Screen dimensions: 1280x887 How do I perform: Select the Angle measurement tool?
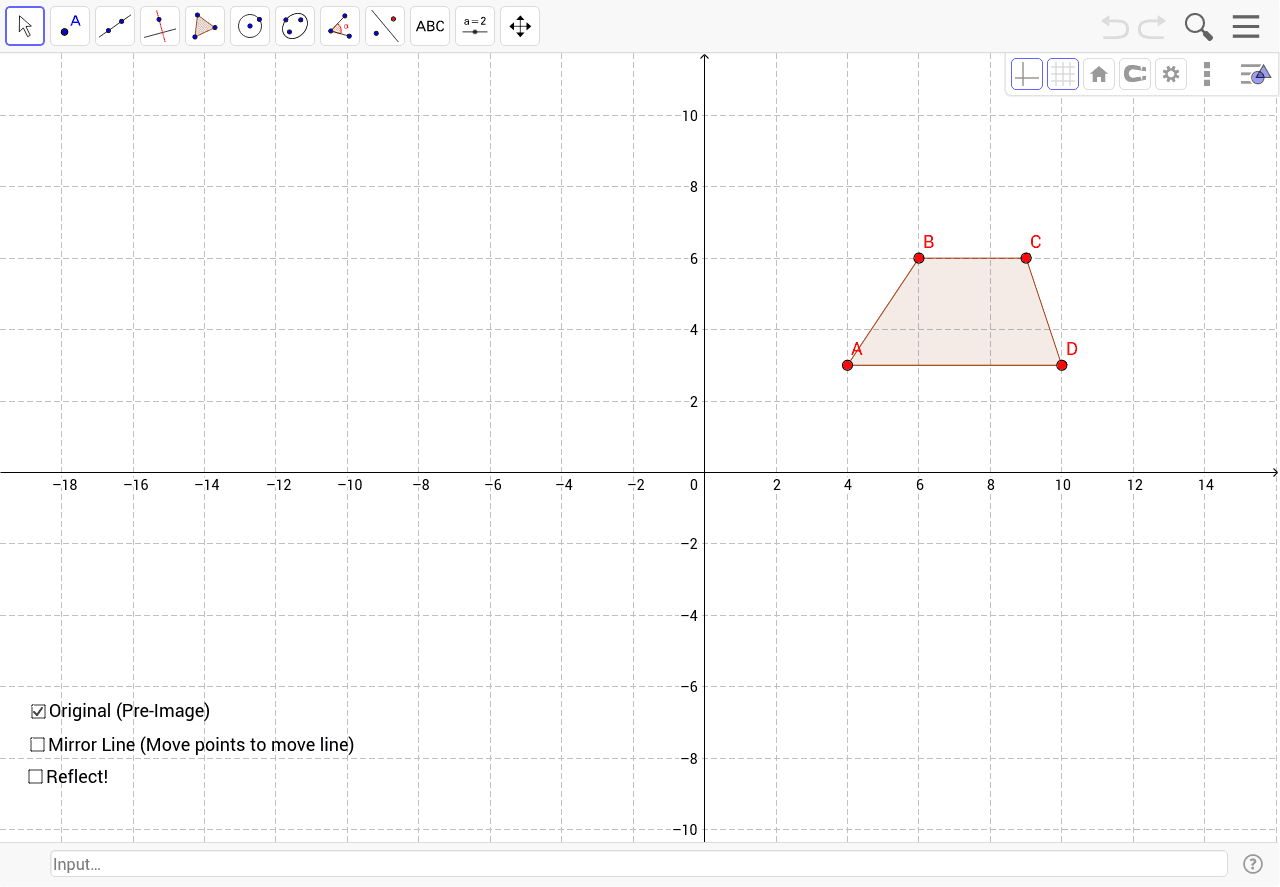point(339,26)
